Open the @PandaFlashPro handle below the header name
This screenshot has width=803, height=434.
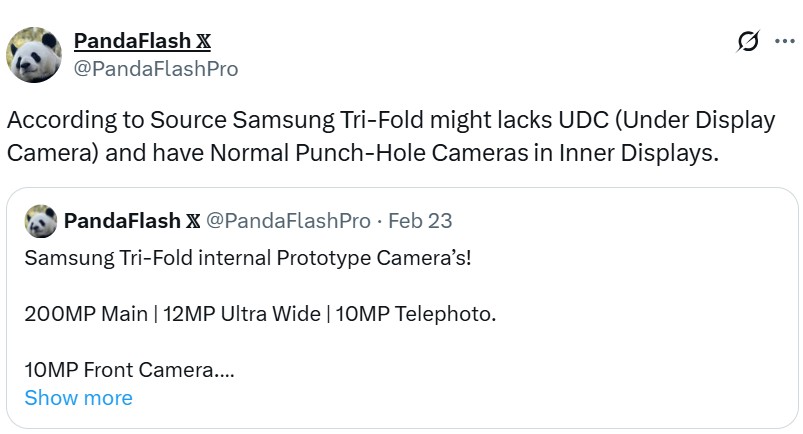(156, 69)
